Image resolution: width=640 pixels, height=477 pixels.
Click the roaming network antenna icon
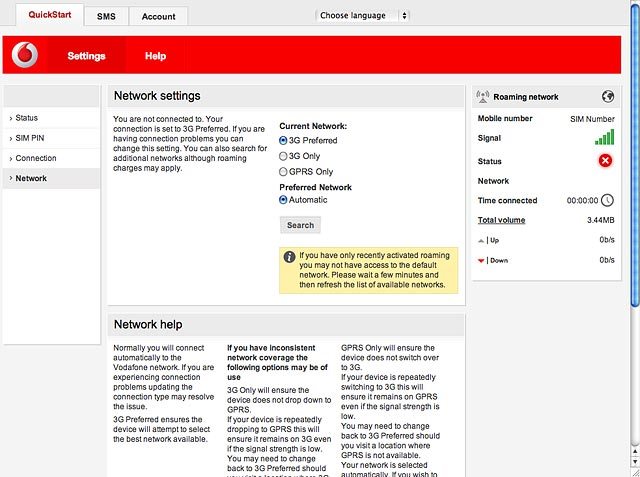coord(482,97)
